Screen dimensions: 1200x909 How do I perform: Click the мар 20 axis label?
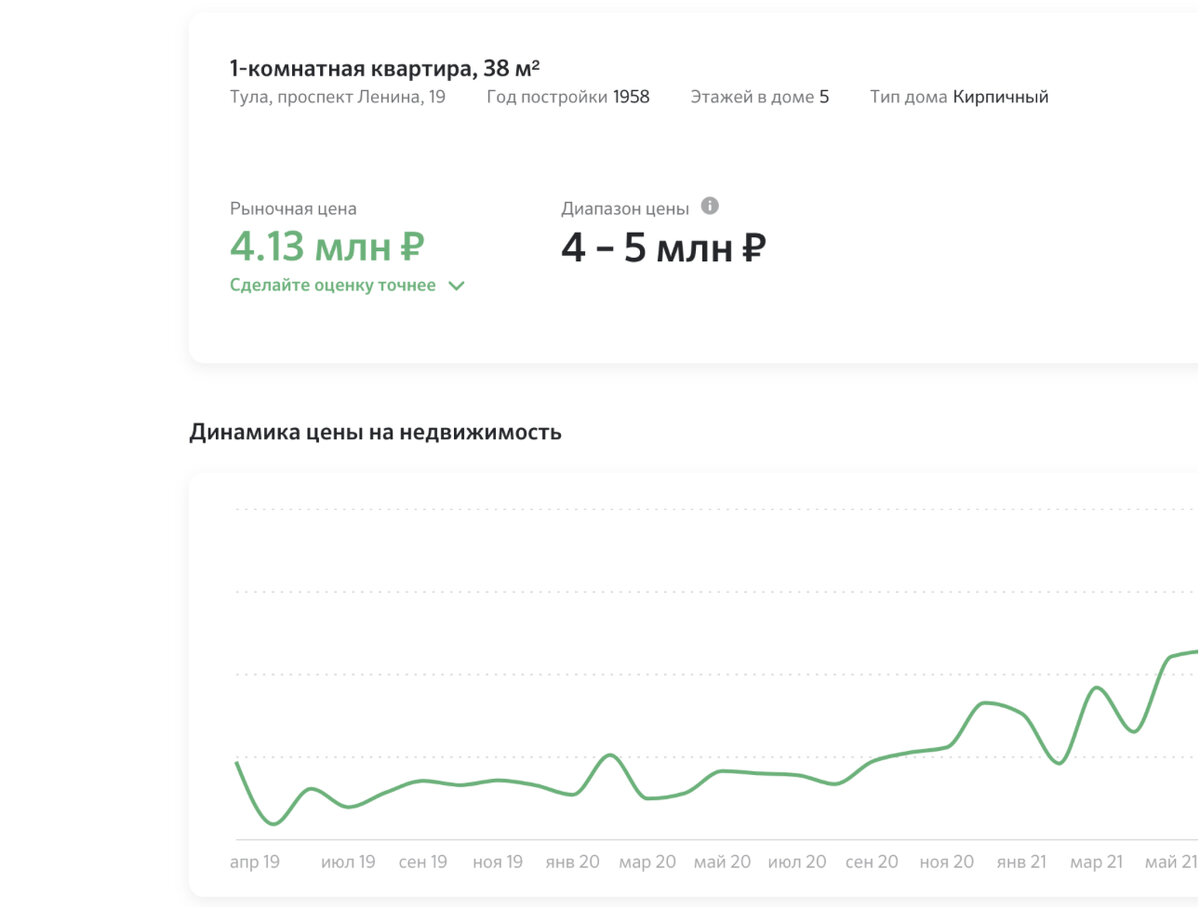click(x=647, y=862)
